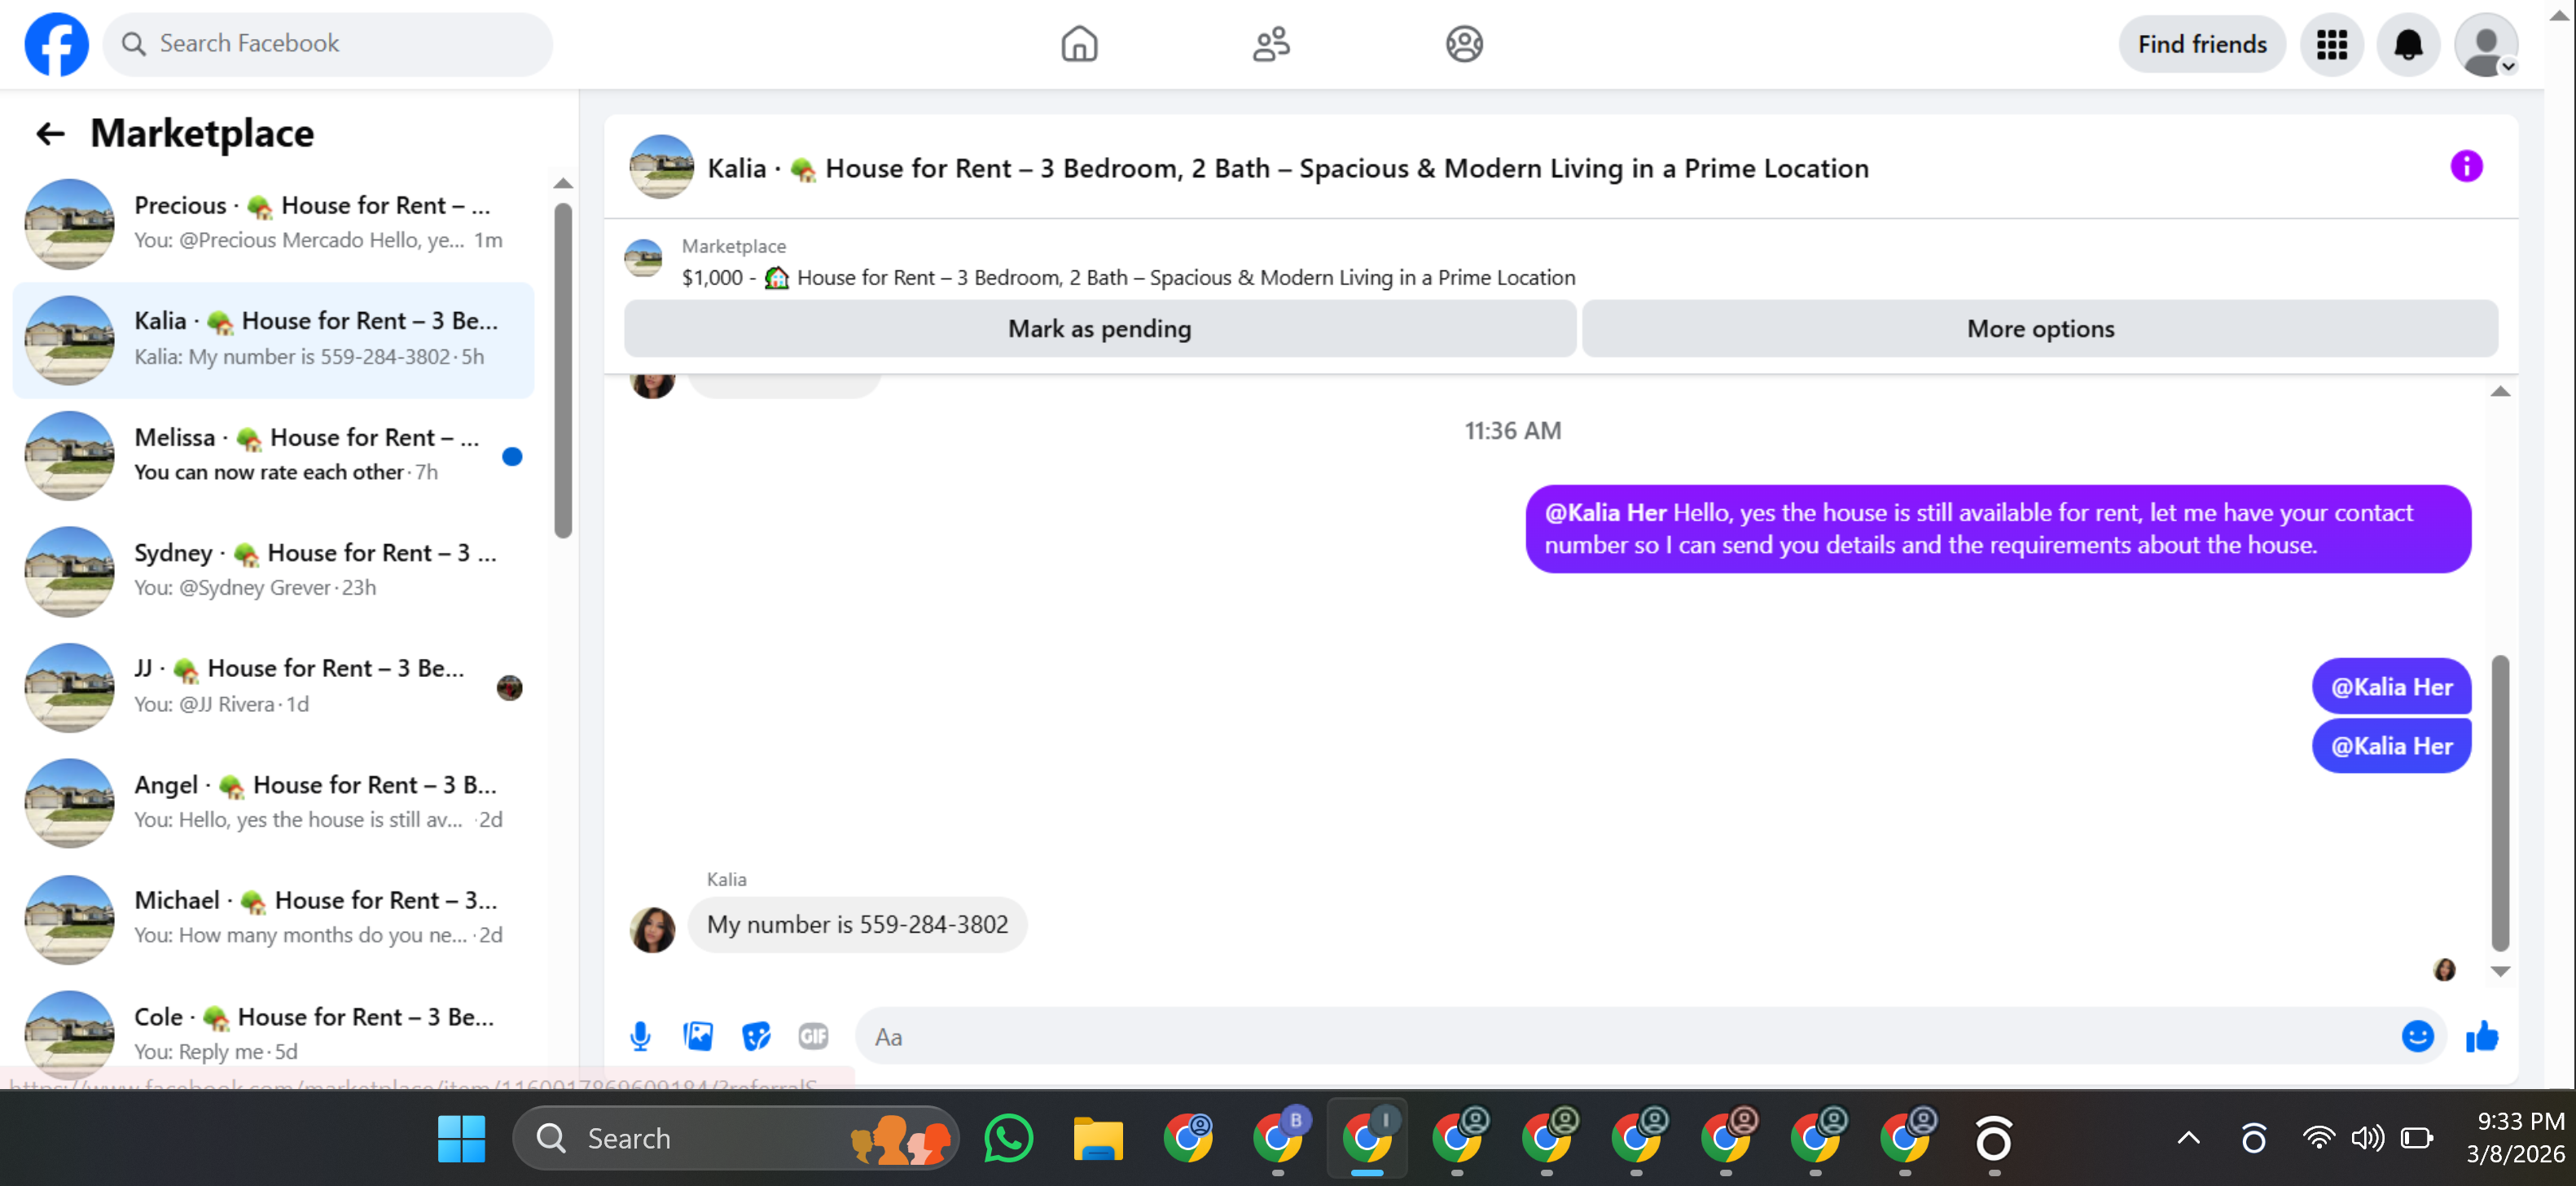Attach a photo using the image icon
Screen dimensions: 2576x1186
click(698, 1036)
